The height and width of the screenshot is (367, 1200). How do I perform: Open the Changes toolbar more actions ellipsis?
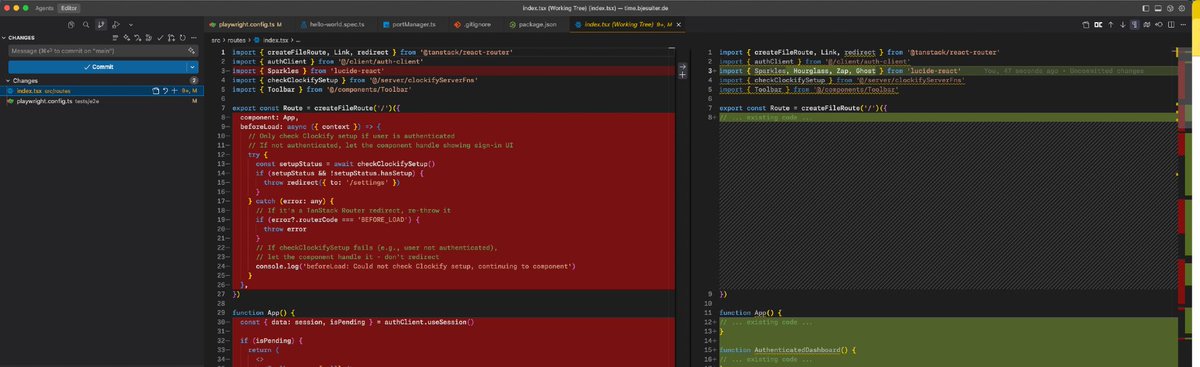194,38
